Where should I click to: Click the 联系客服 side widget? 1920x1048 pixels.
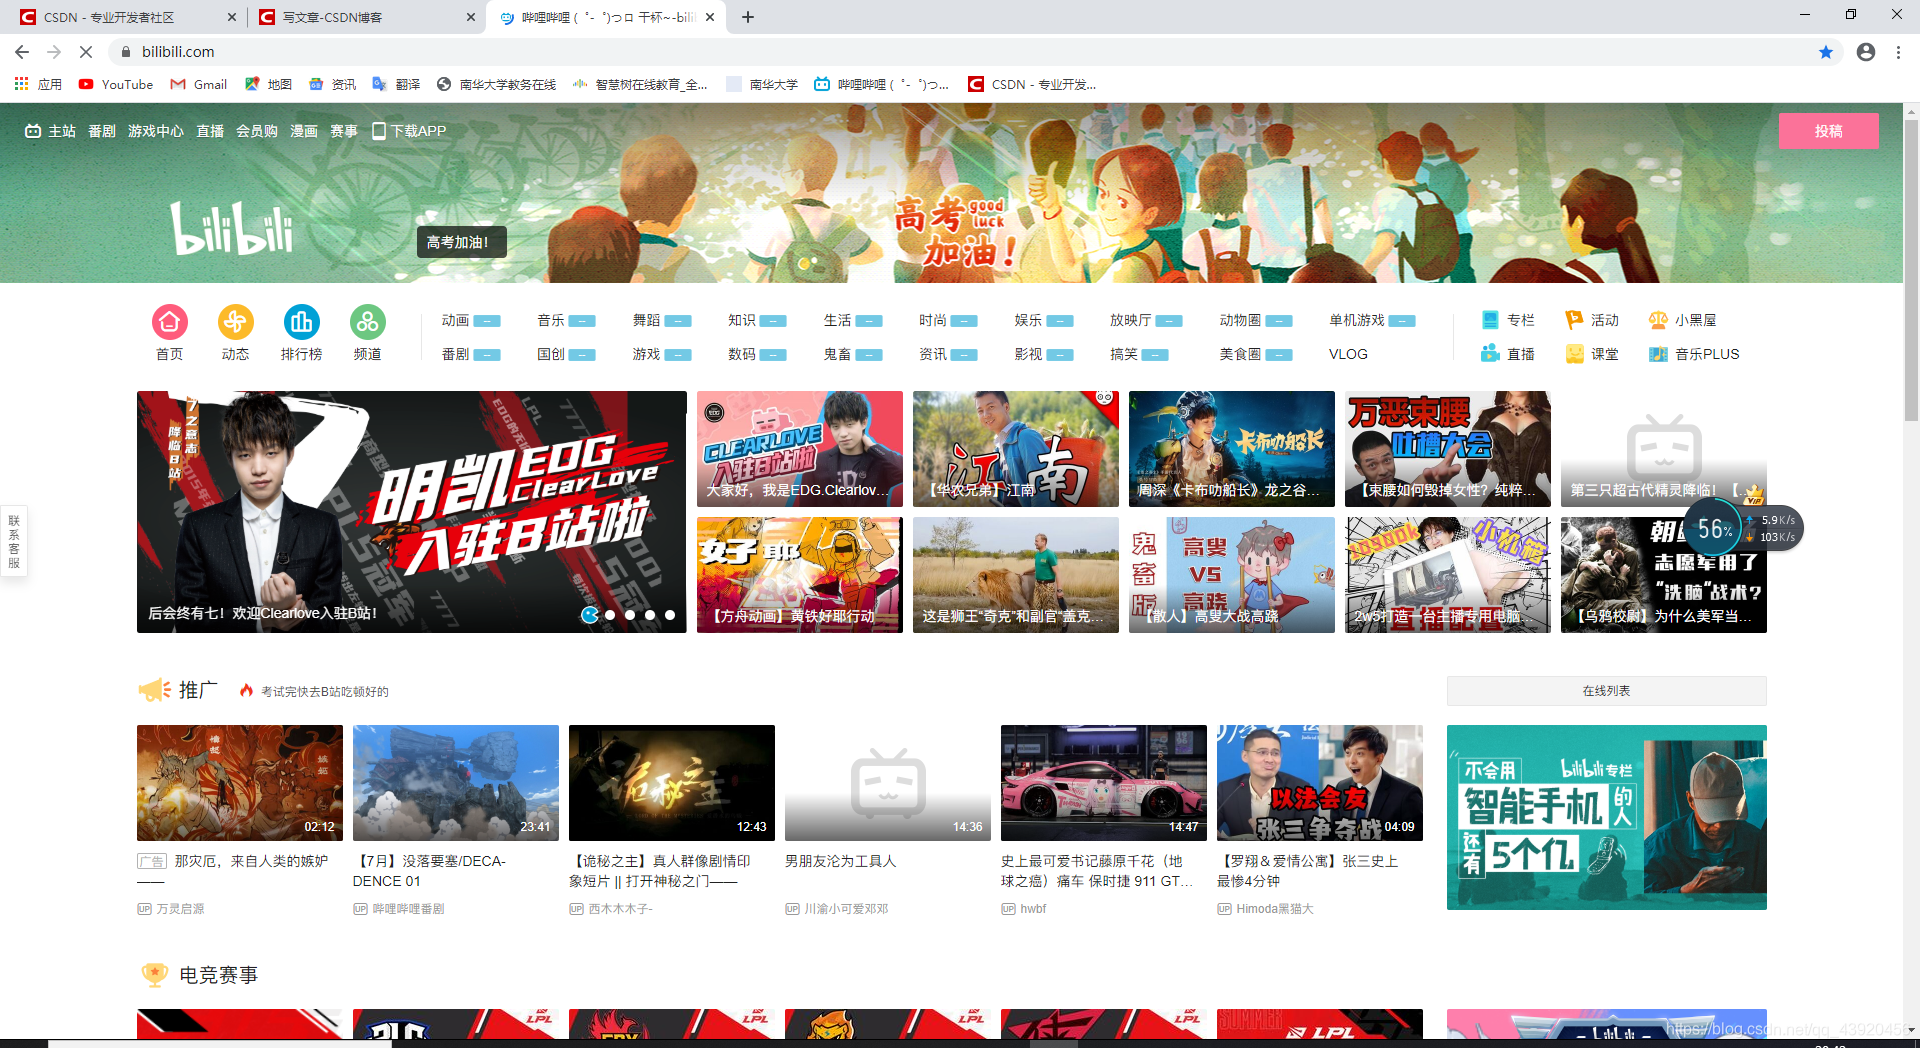coord(14,541)
